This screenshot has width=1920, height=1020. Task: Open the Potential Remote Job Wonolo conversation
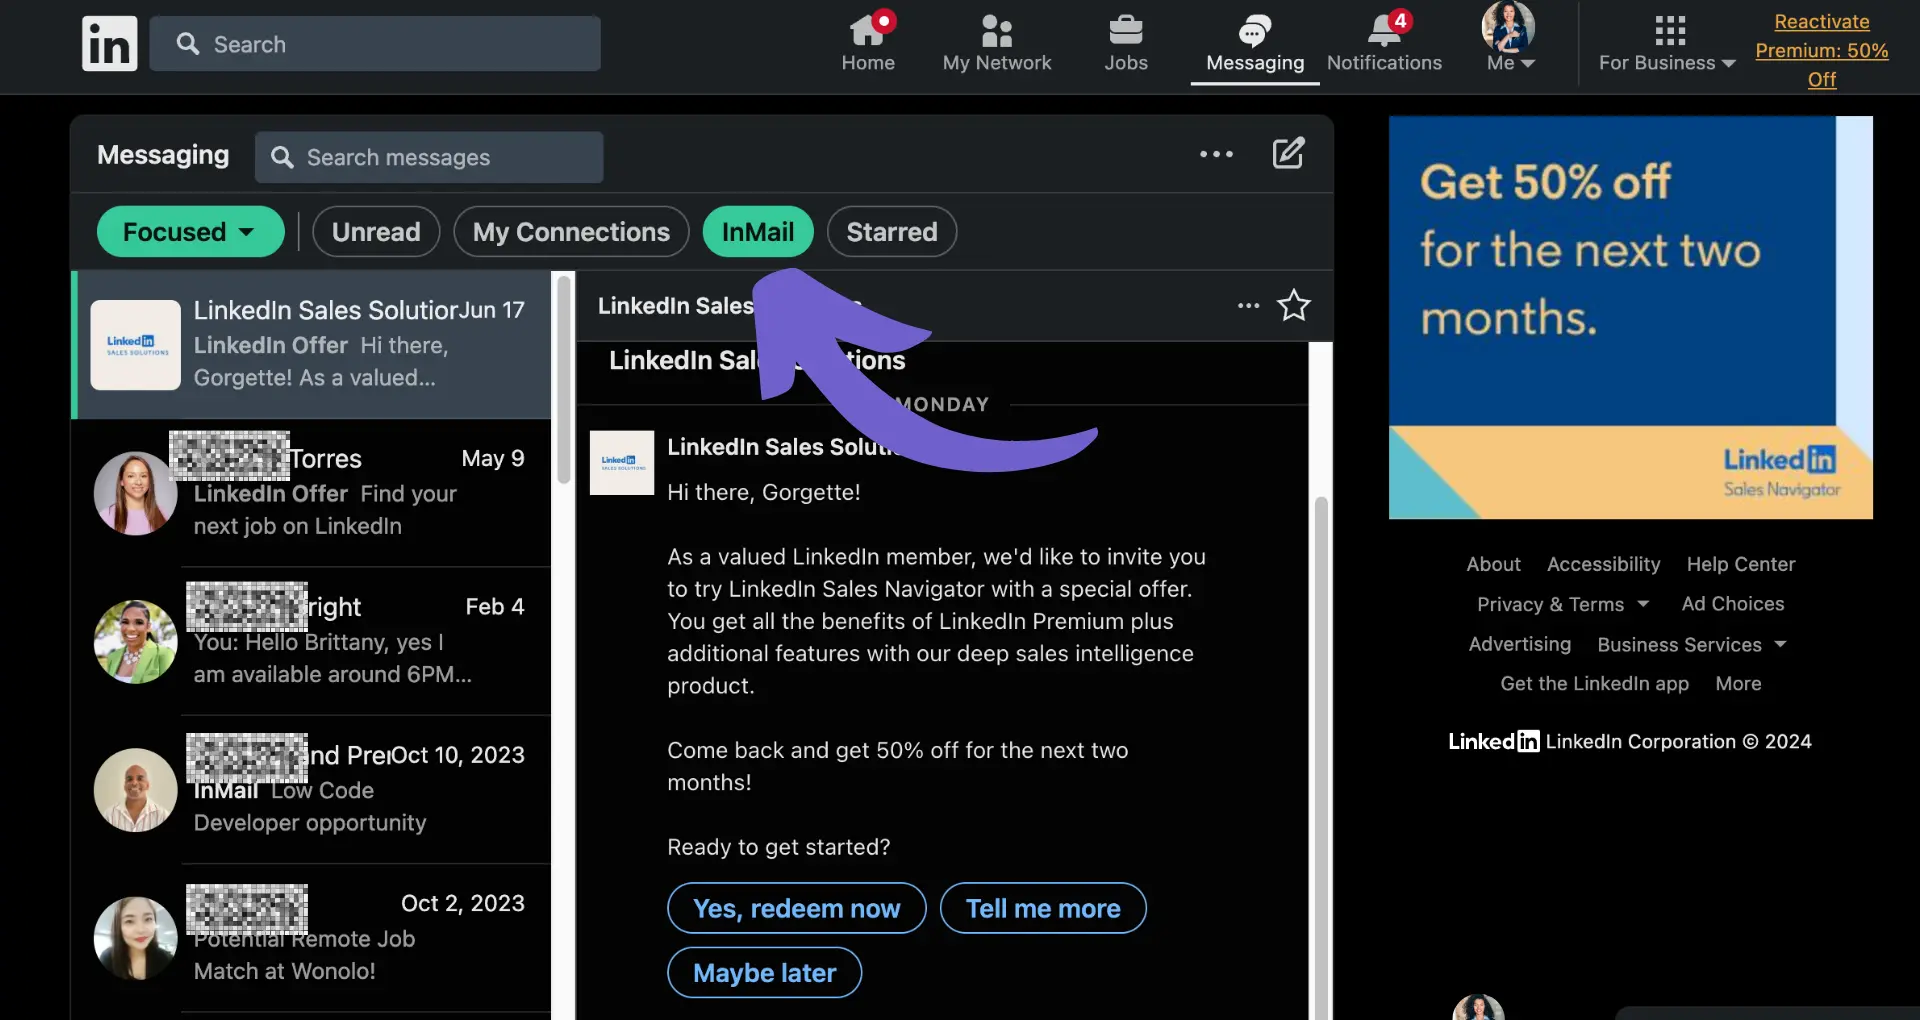tap(312, 937)
